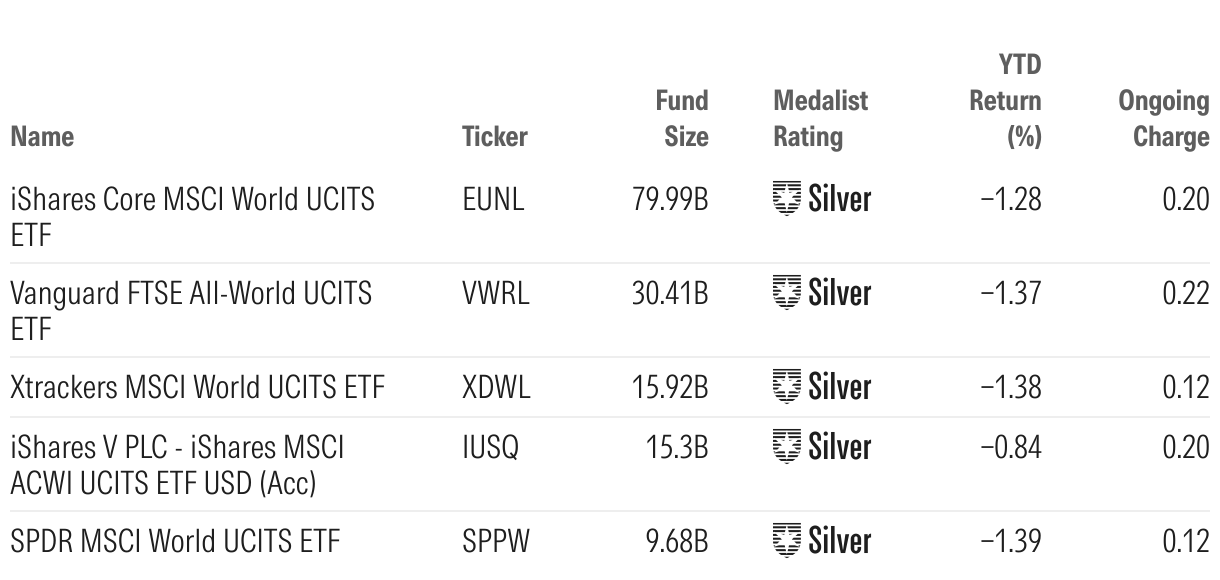Open iShares MSCI ACWI UCITS ETF link
1220x580 pixels.
coord(177,464)
